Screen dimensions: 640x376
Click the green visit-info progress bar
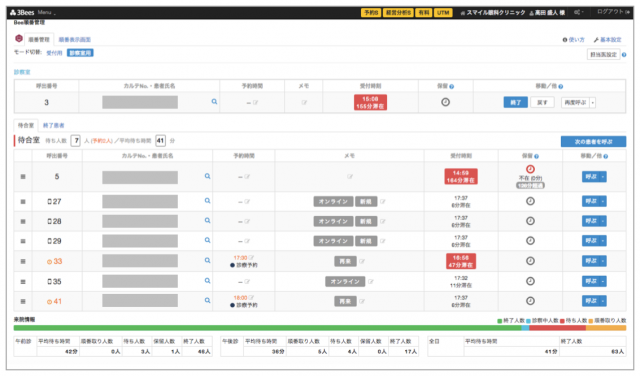point(267,328)
